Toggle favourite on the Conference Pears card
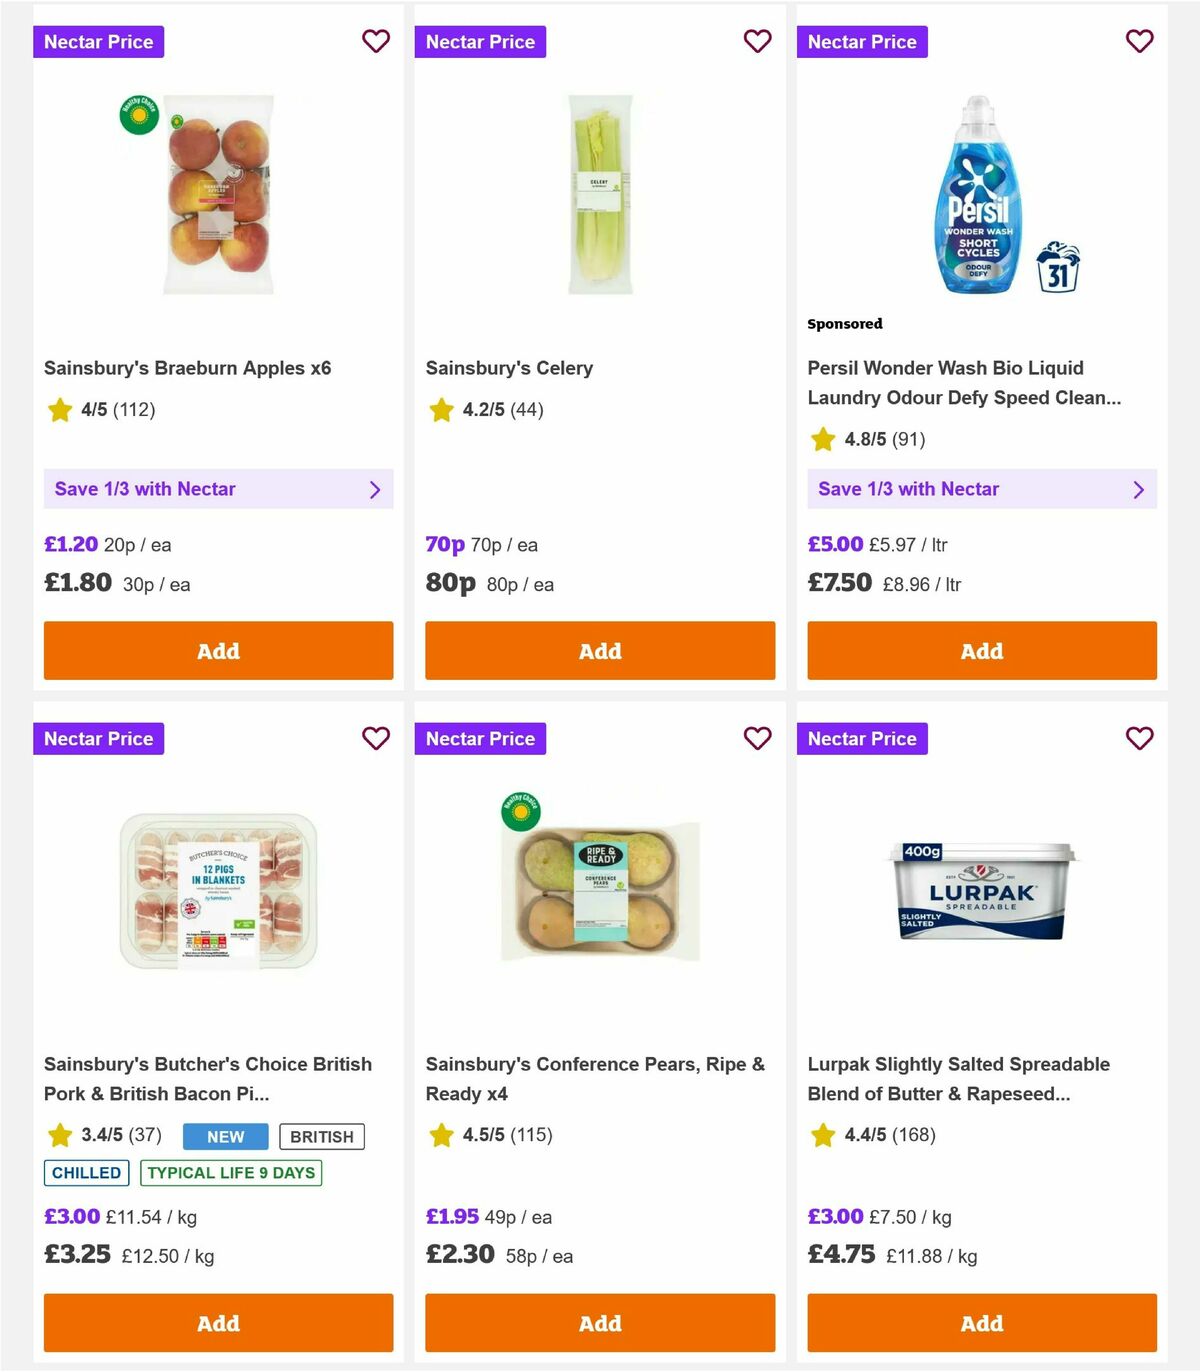 757,738
